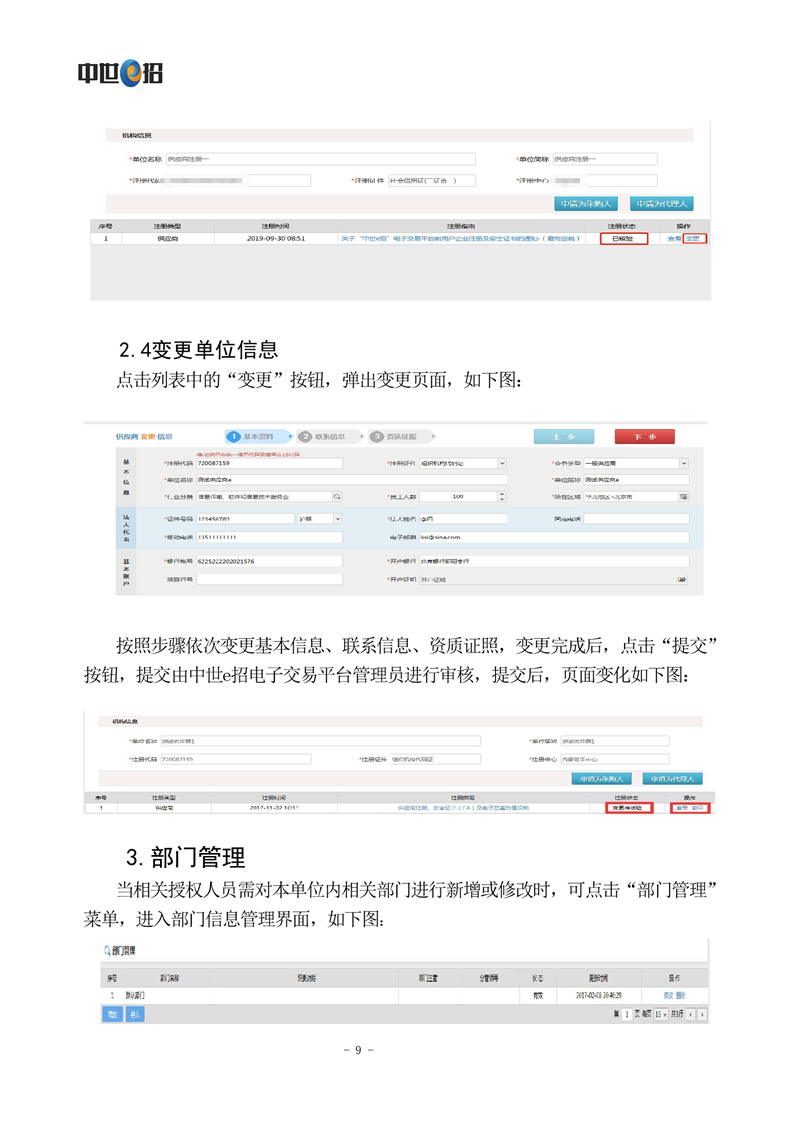Open the page size dropdown showing 15
The width and height of the screenshot is (793, 1122).
pos(661,1014)
